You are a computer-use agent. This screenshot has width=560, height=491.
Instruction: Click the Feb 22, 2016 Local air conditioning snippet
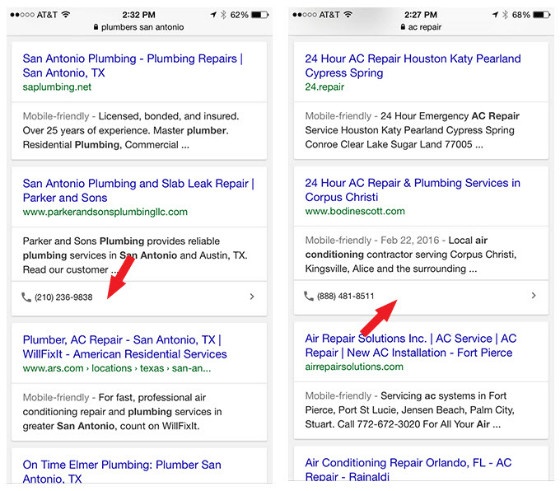click(411, 255)
